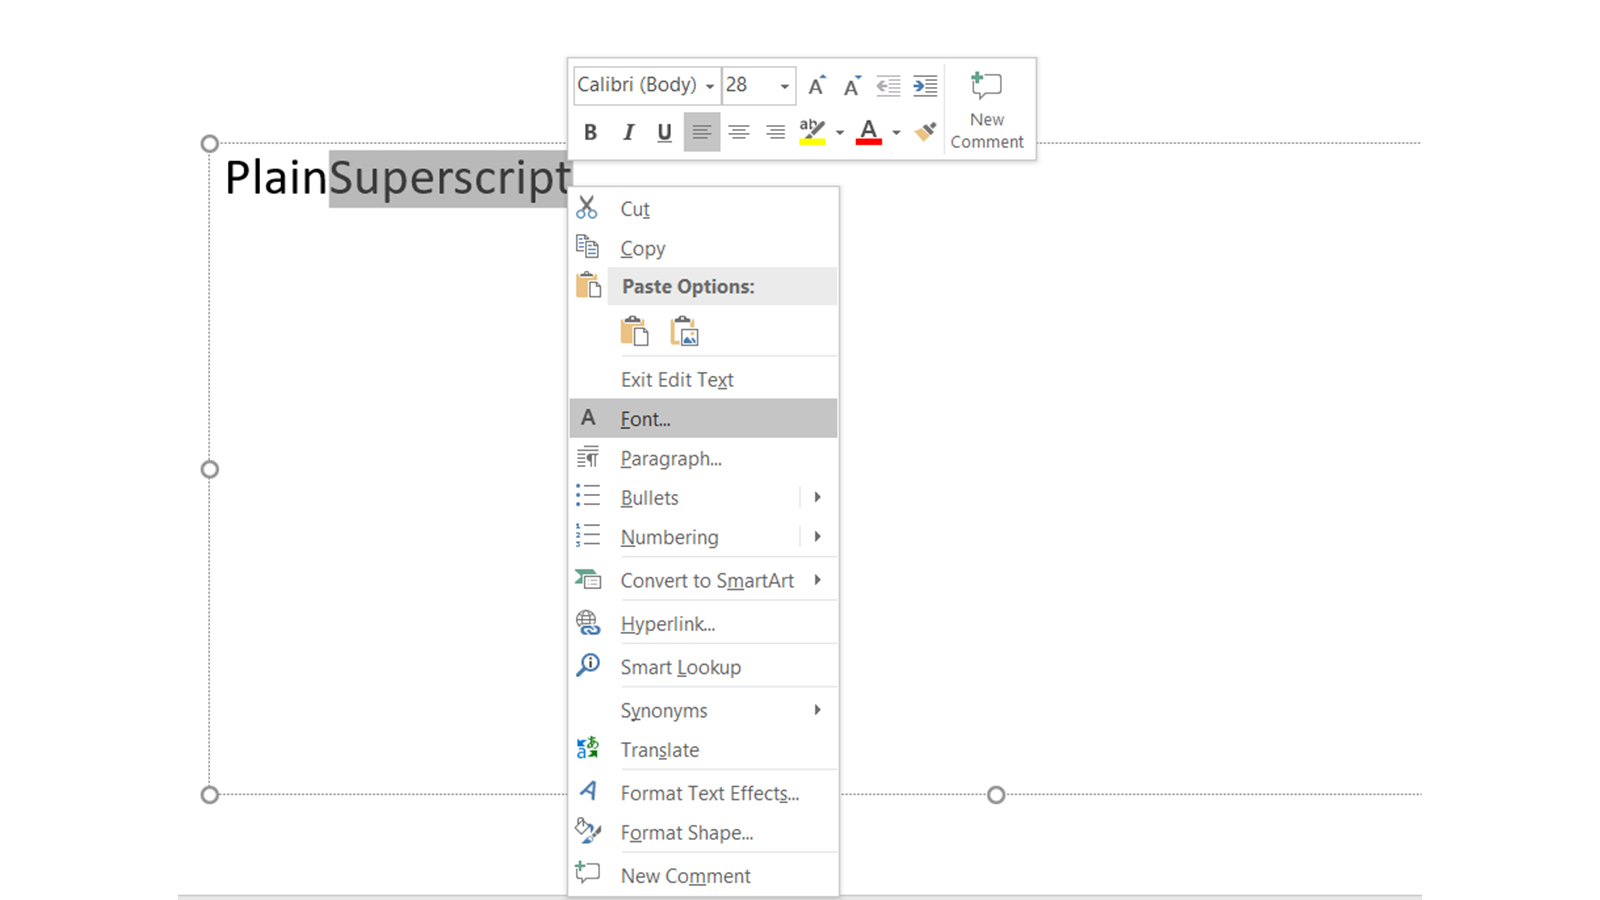Click the highlighted word Superscript in the slide

(449, 178)
